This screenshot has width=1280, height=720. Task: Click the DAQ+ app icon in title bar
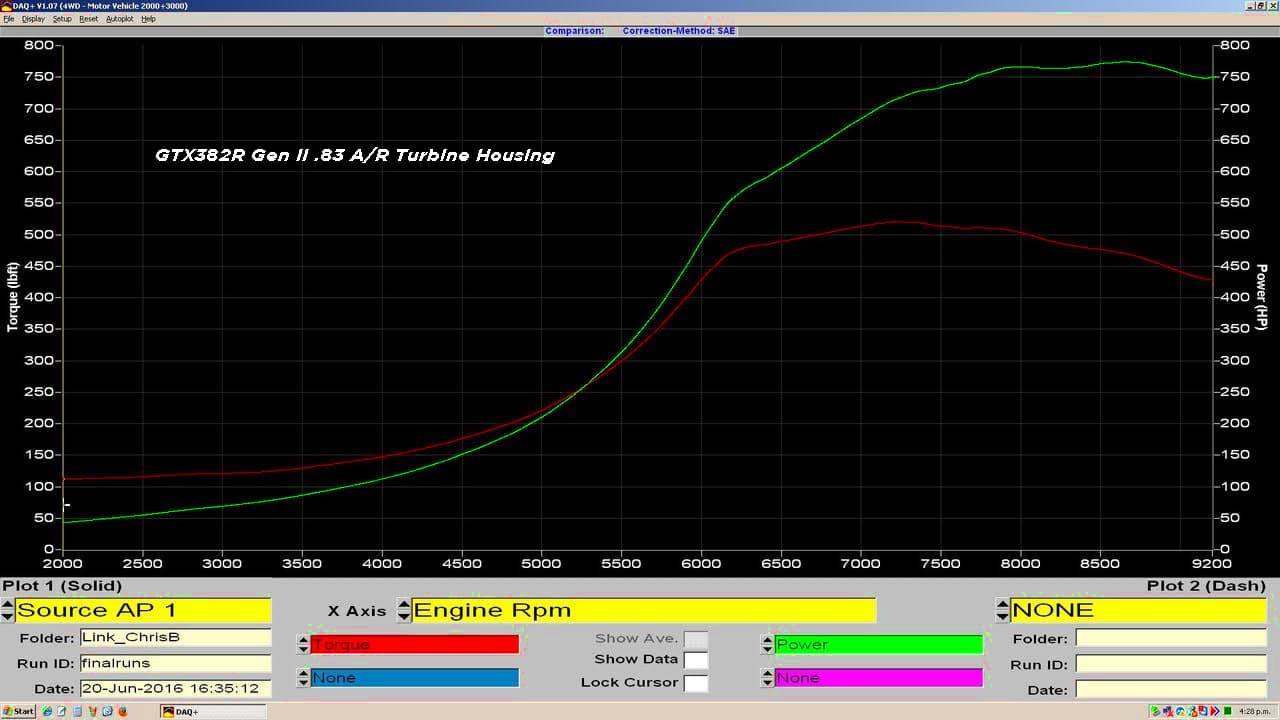click(x=5, y=6)
